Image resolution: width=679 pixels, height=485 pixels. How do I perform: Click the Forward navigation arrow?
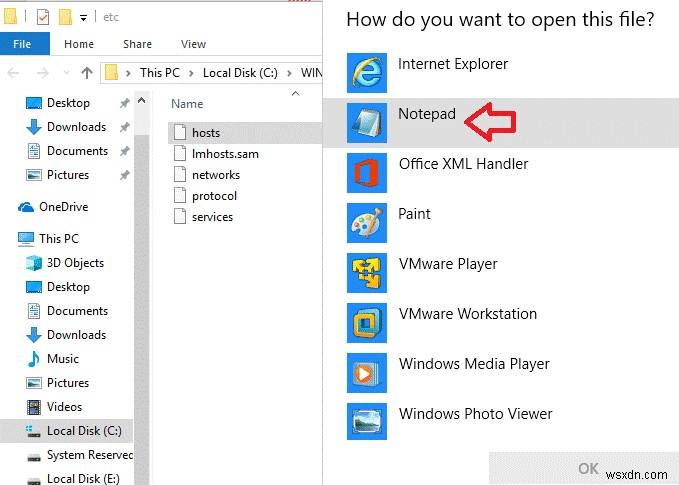click(x=42, y=73)
